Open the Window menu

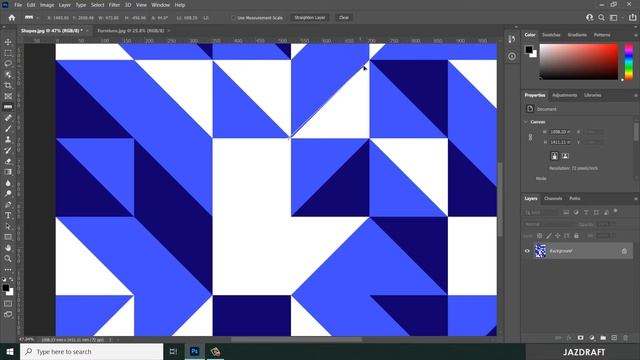[x=160, y=5]
